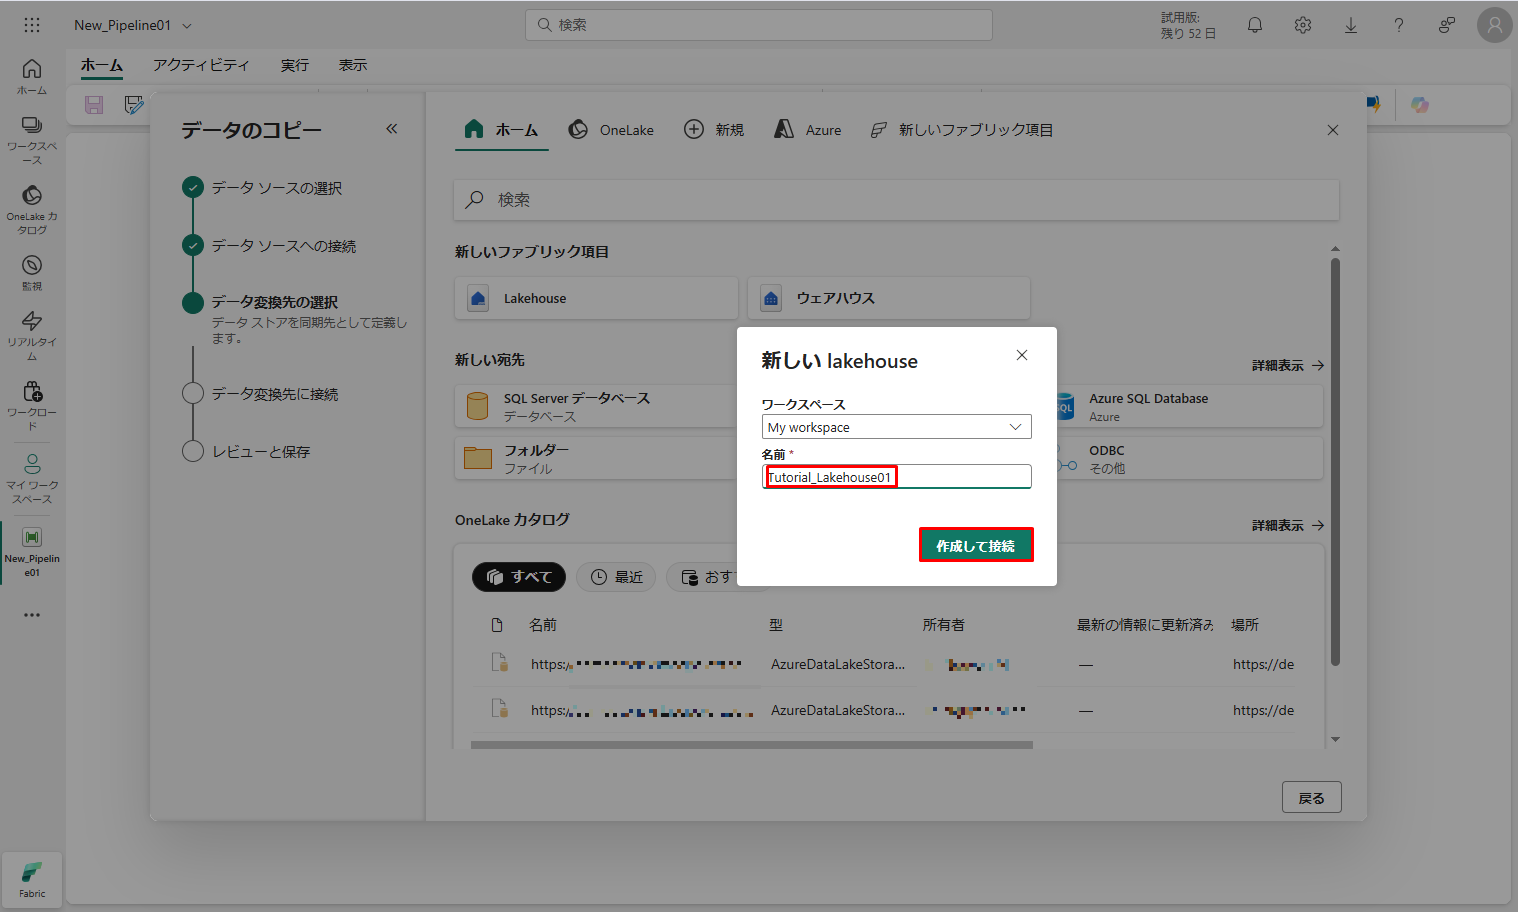
Task: Click the Fabric icon in the bottom-left corner
Action: (x=32, y=879)
